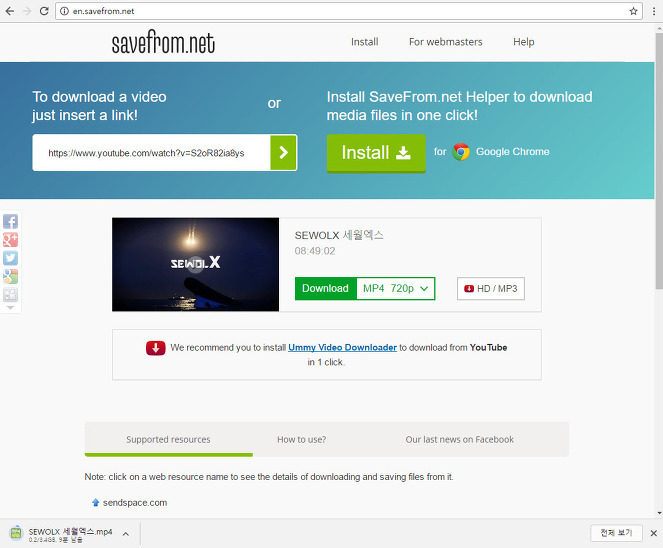Open the Install menu item
This screenshot has width=663, height=548.
point(364,42)
